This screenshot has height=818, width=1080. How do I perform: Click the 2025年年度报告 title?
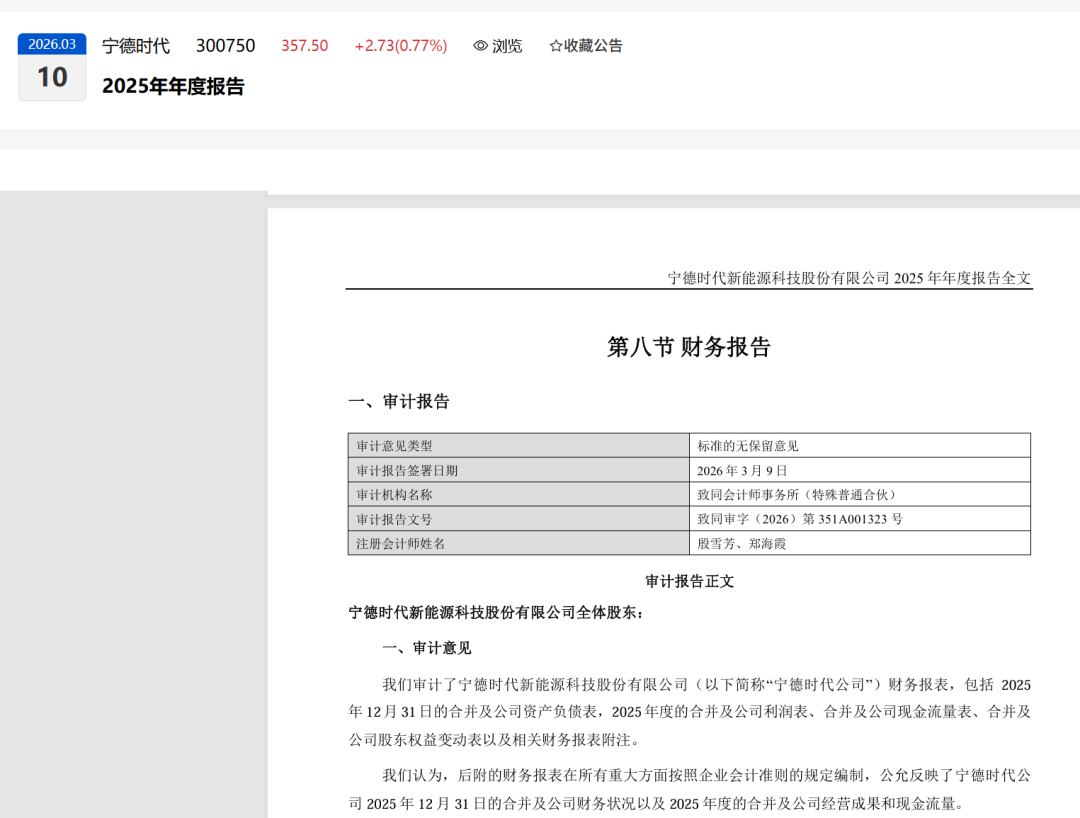tap(174, 86)
